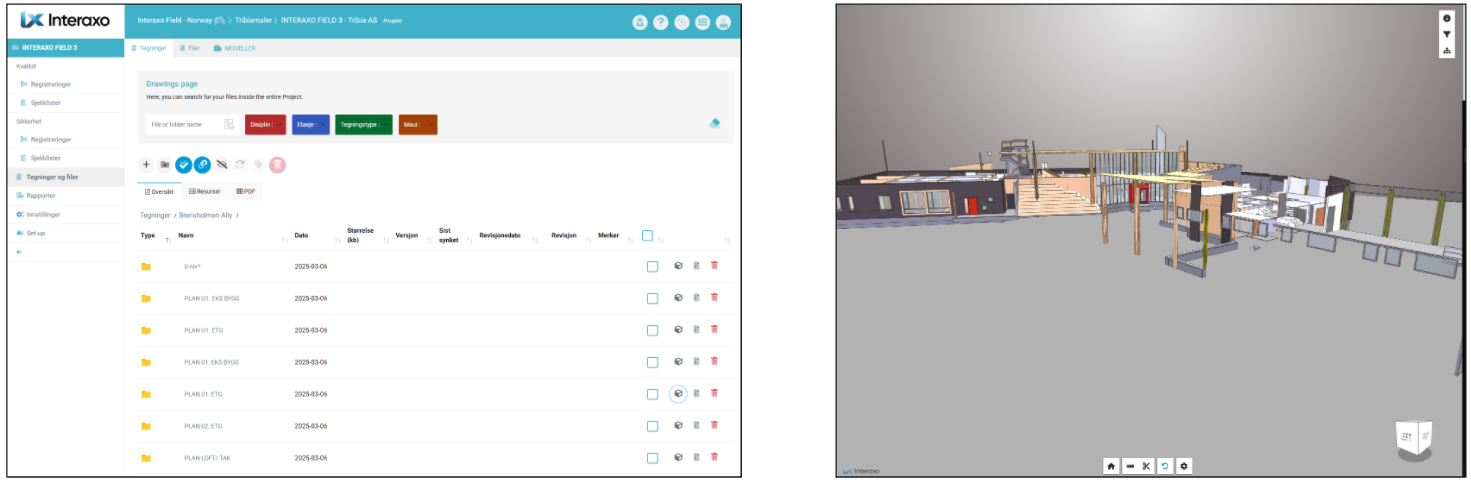Tick the select-all checkbox in table header
This screenshot has height=484, width=1471.
(647, 236)
